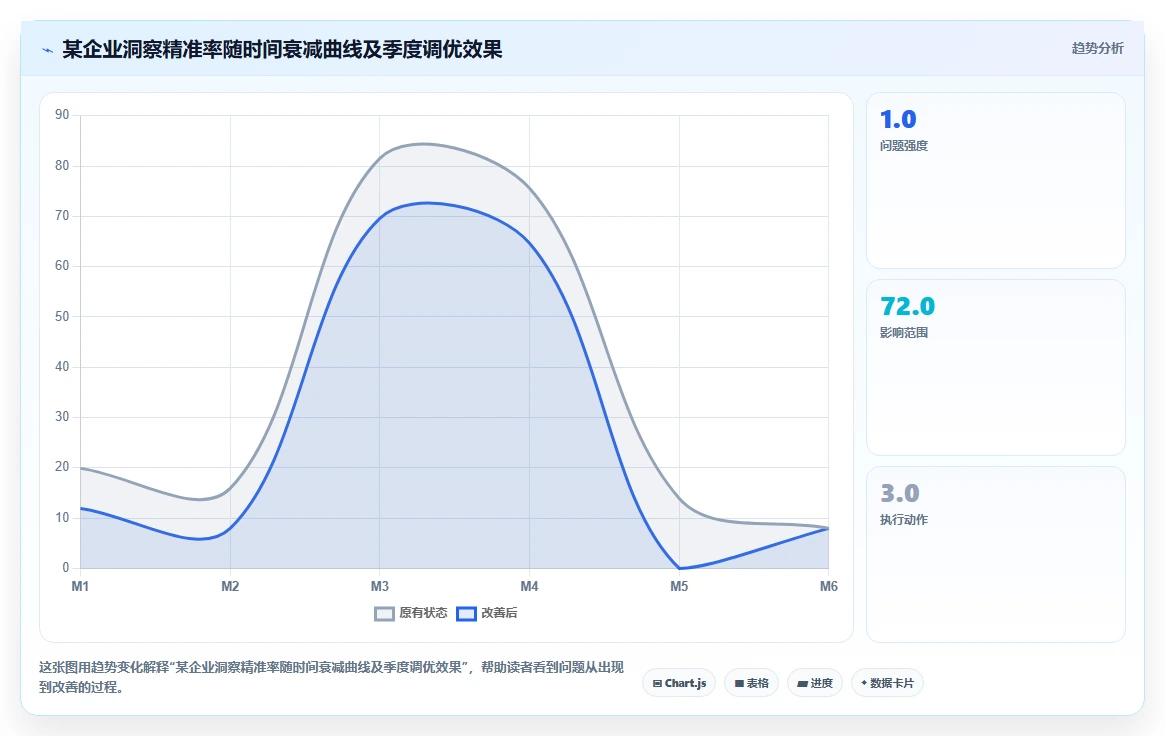Image resolution: width=1165 pixels, height=736 pixels.
Task: Click the 趋势分析 label in header
Action: 1097,48
